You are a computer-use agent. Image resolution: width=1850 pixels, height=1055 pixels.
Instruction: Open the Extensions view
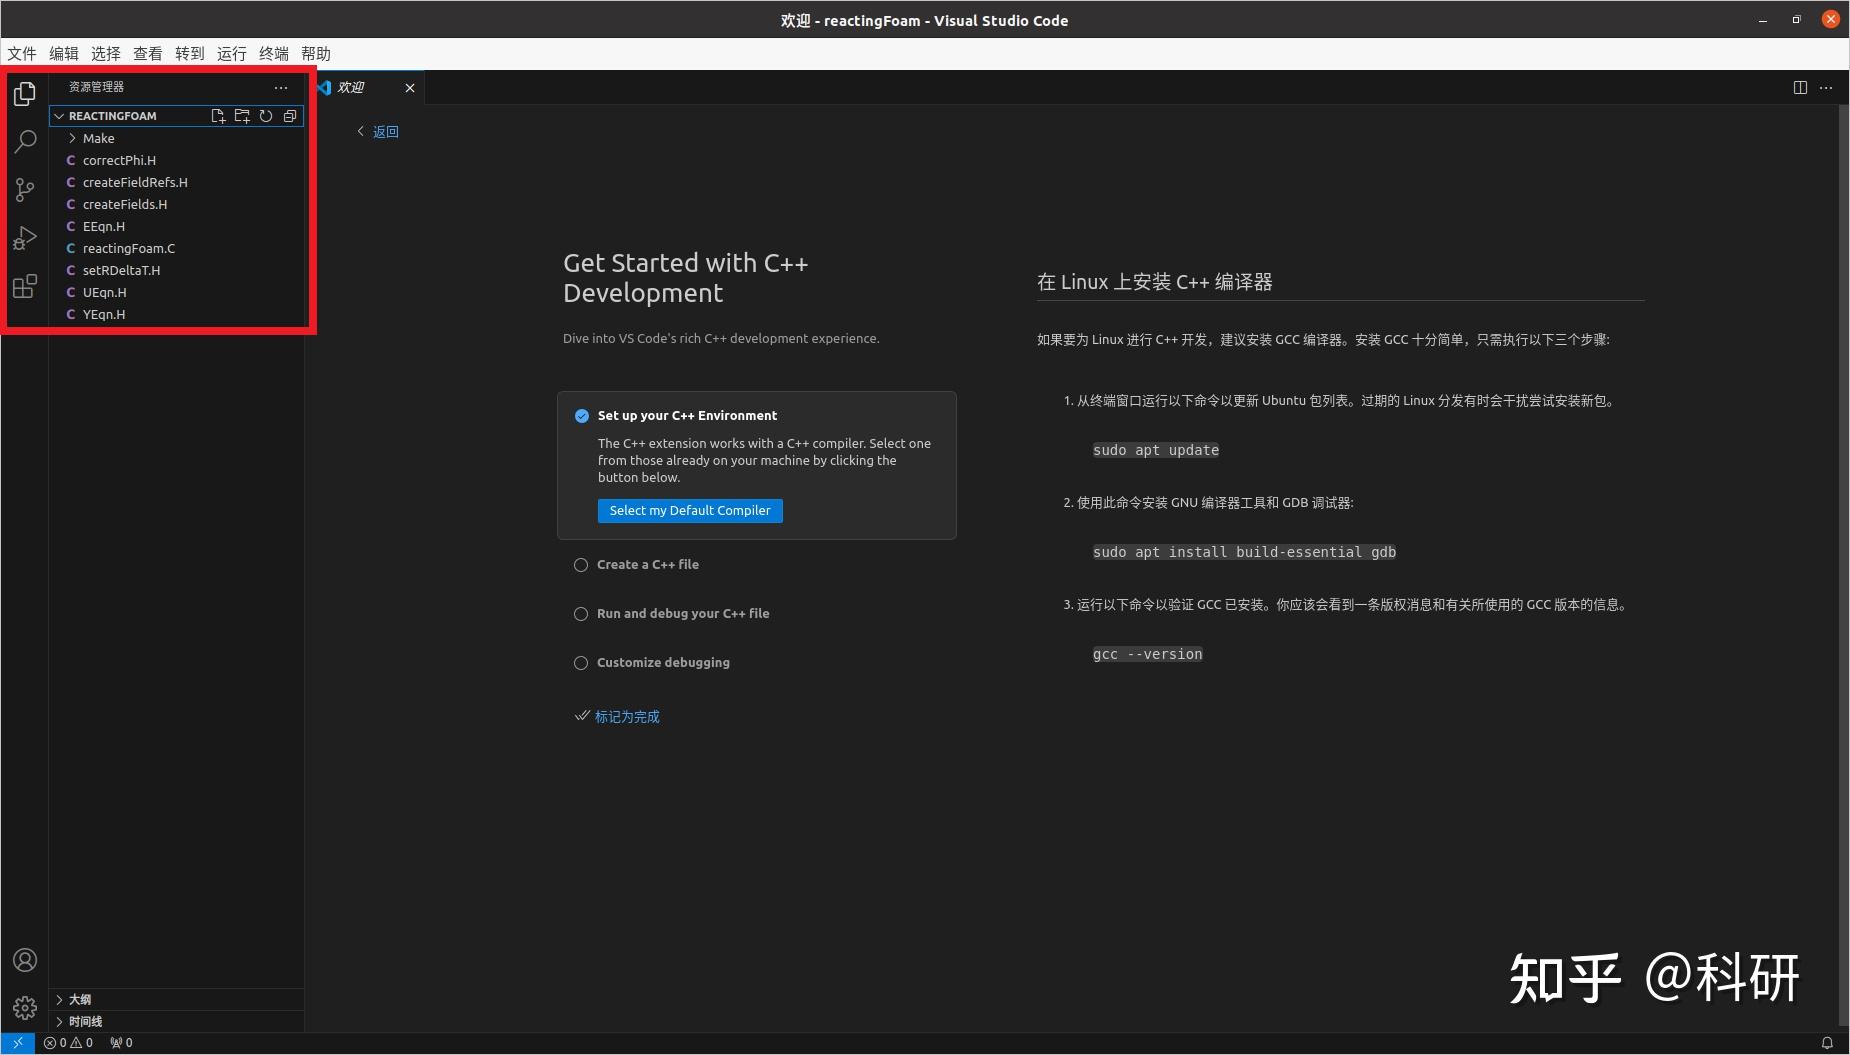(25, 287)
